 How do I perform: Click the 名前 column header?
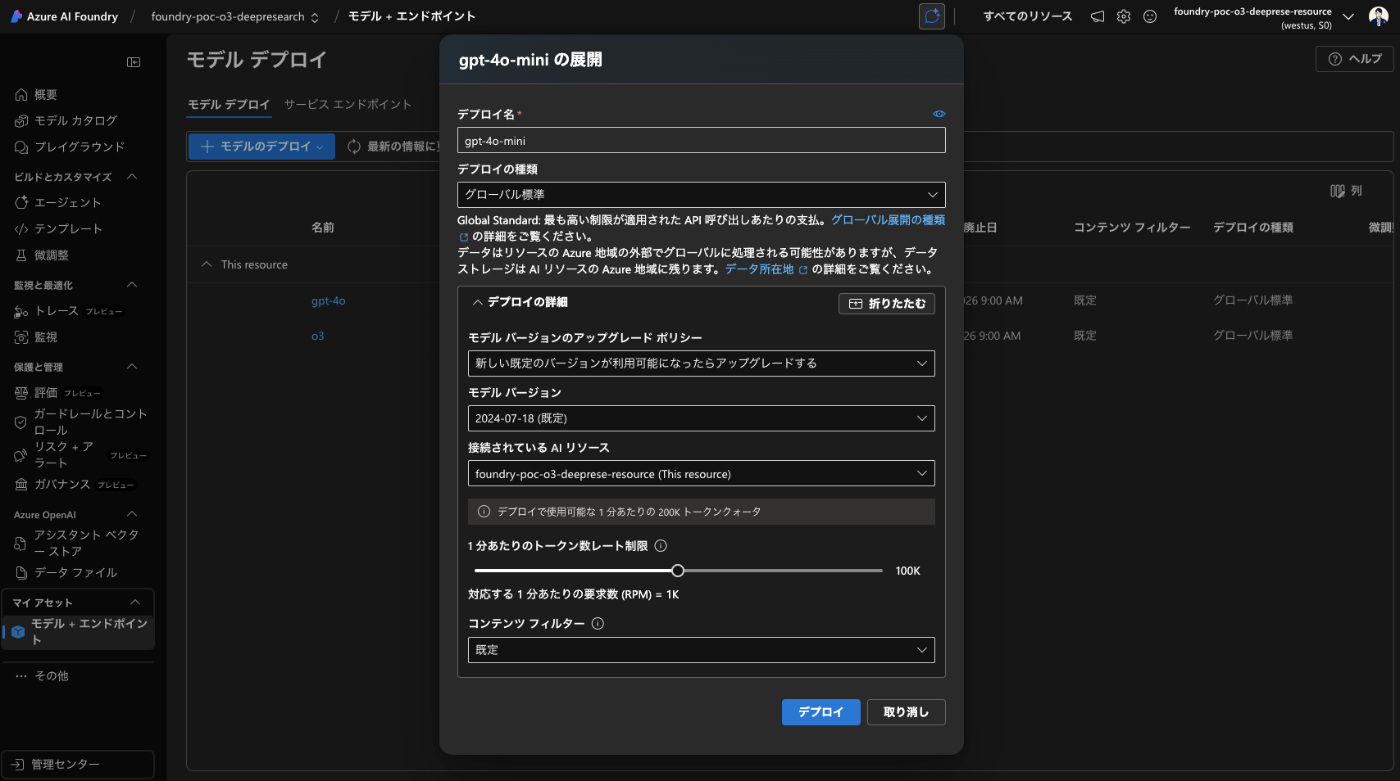coord(322,228)
